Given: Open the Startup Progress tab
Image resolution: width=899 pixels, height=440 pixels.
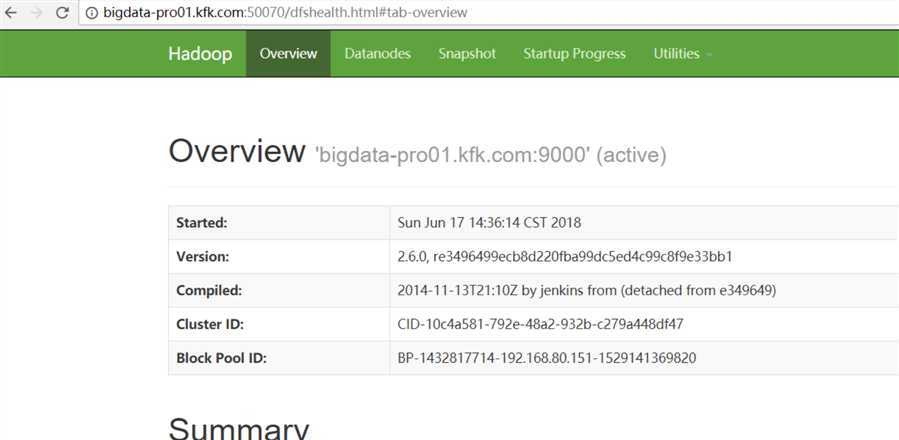Looking at the screenshot, I should pos(574,53).
